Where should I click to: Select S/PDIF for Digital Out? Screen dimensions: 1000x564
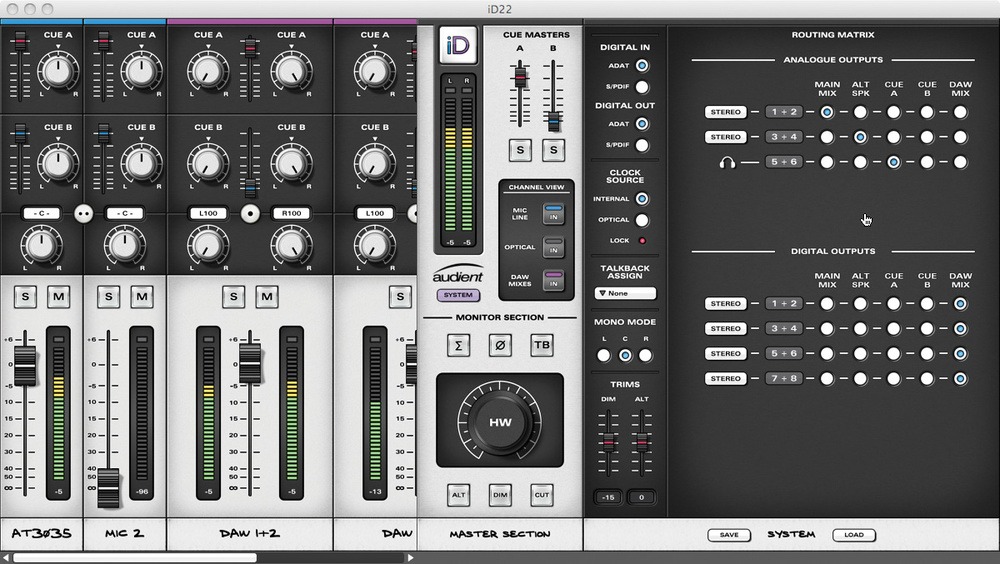tap(642, 145)
